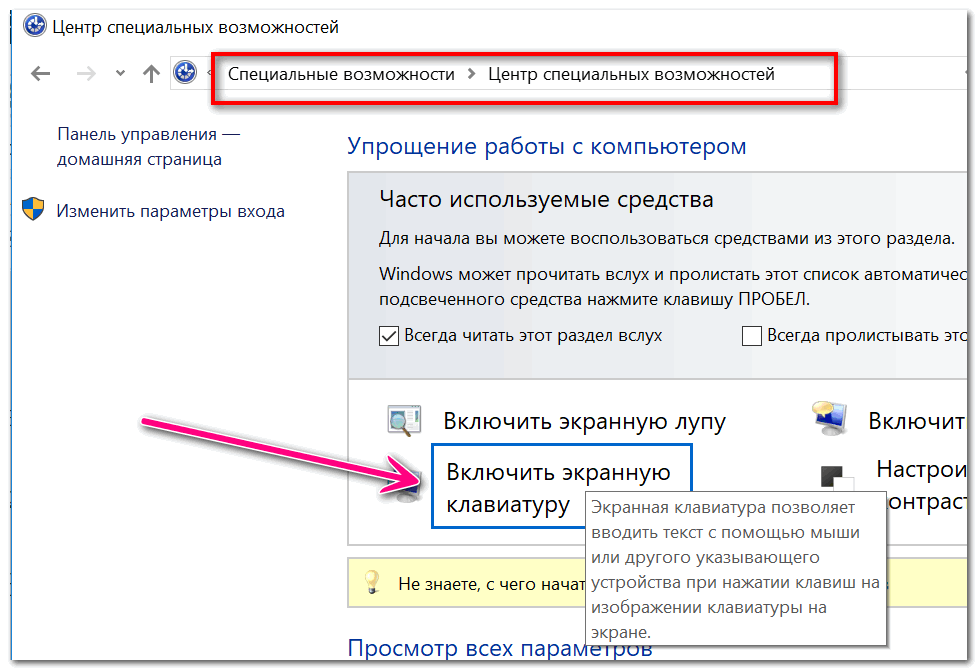Viewport: 978px width, 671px height.
Task: Click the Forward navigation arrow
Action: coord(86,74)
